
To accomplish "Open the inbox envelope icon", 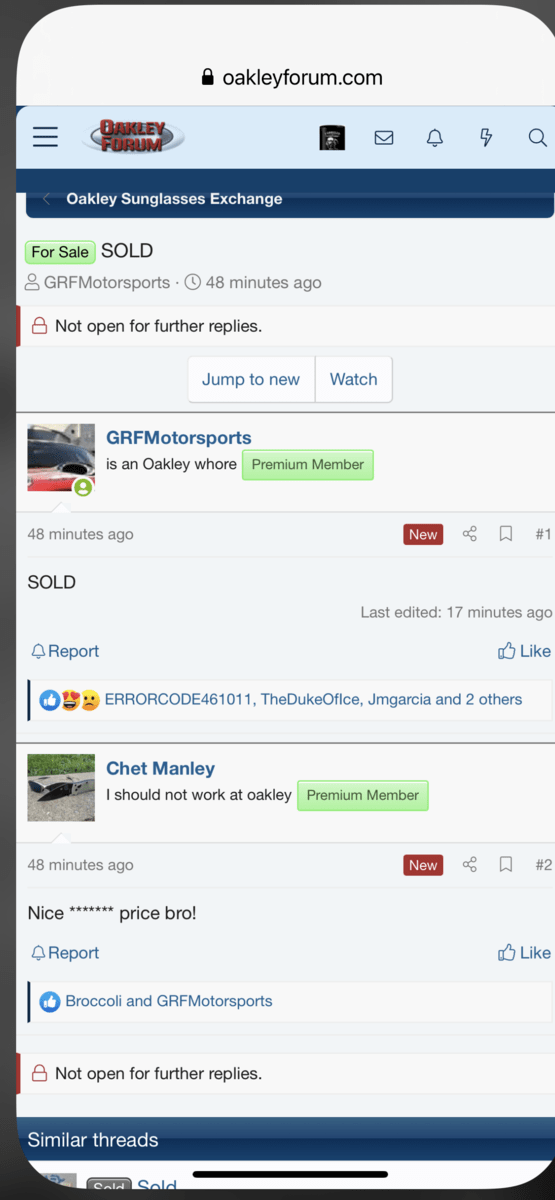I will coord(384,138).
